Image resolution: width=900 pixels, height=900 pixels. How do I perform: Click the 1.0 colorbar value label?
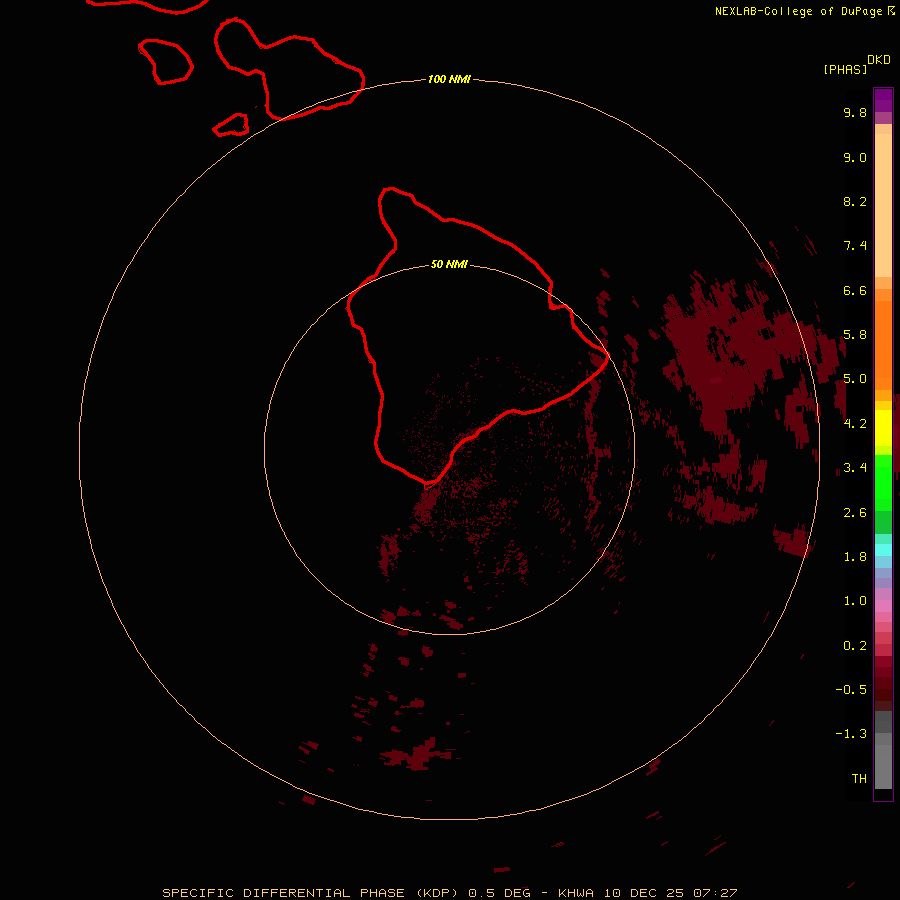(x=855, y=601)
